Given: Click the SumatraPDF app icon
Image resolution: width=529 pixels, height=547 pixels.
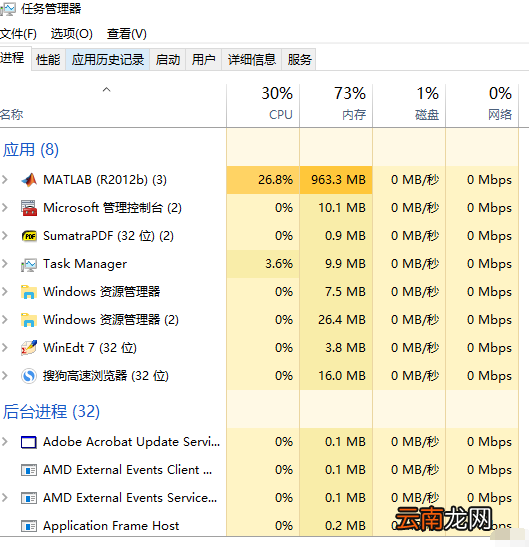Looking at the screenshot, I should tap(29, 236).
